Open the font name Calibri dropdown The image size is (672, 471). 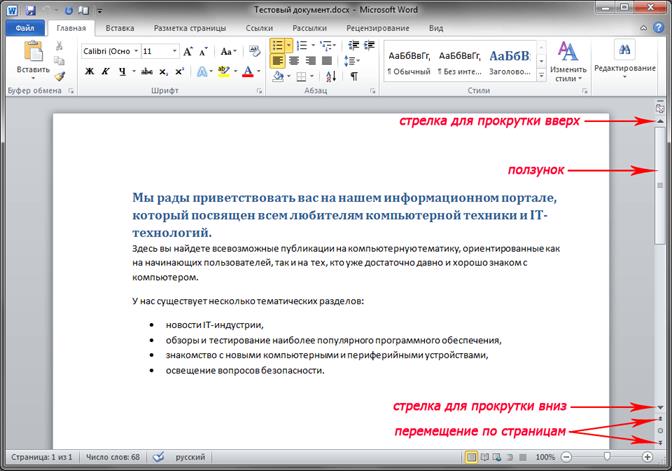click(x=134, y=50)
